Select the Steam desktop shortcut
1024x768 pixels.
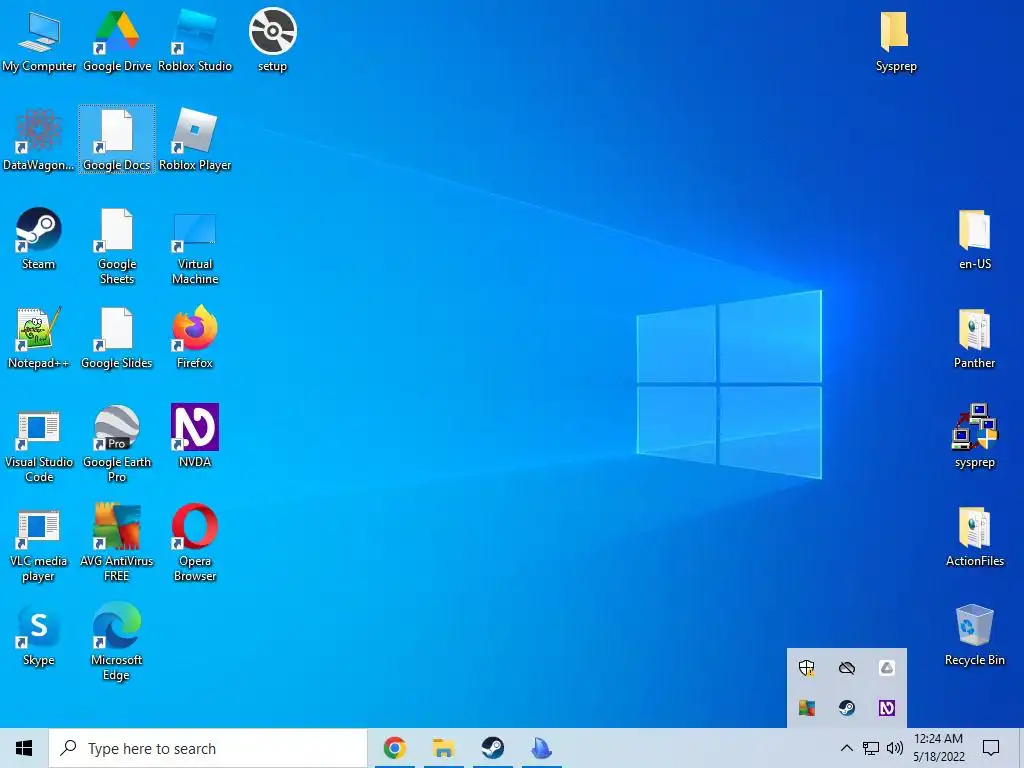pyautogui.click(x=39, y=239)
